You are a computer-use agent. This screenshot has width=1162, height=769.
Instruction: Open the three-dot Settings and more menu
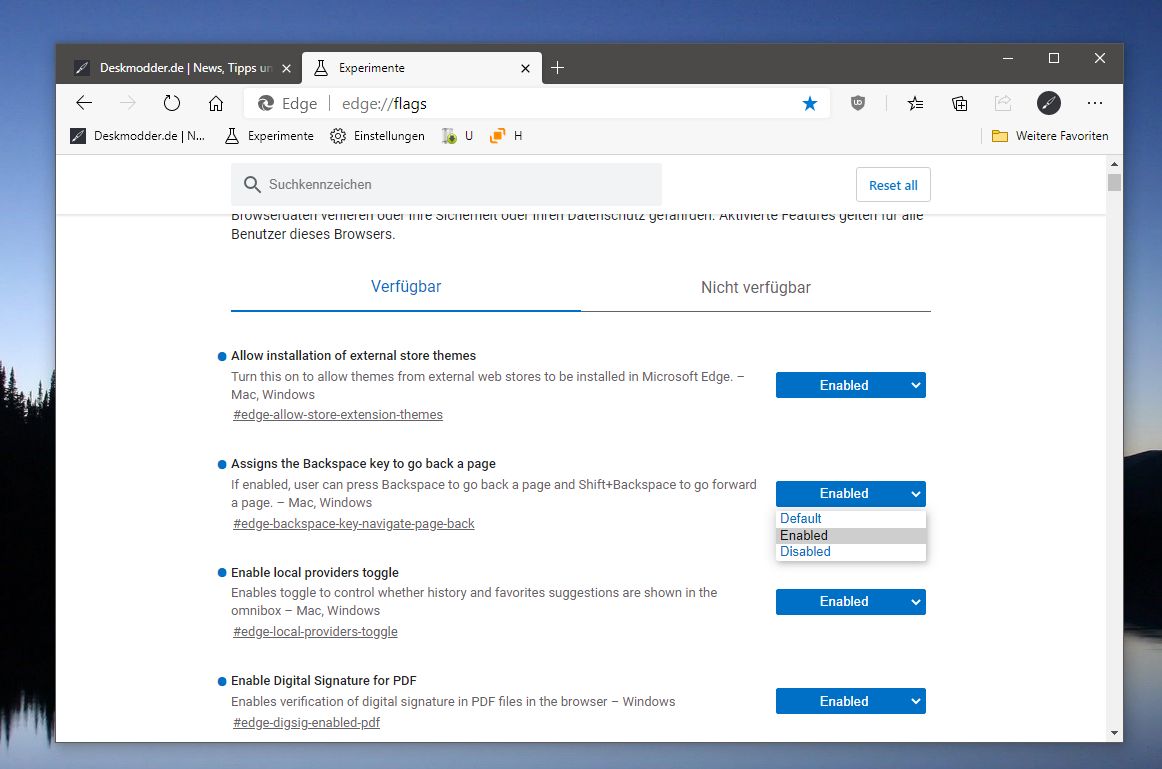tap(1095, 103)
